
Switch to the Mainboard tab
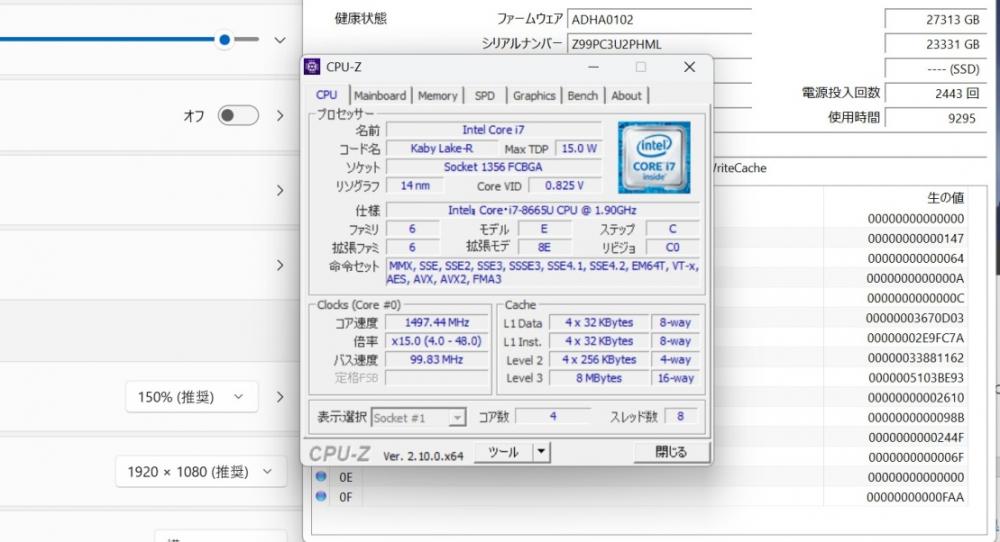(380, 96)
